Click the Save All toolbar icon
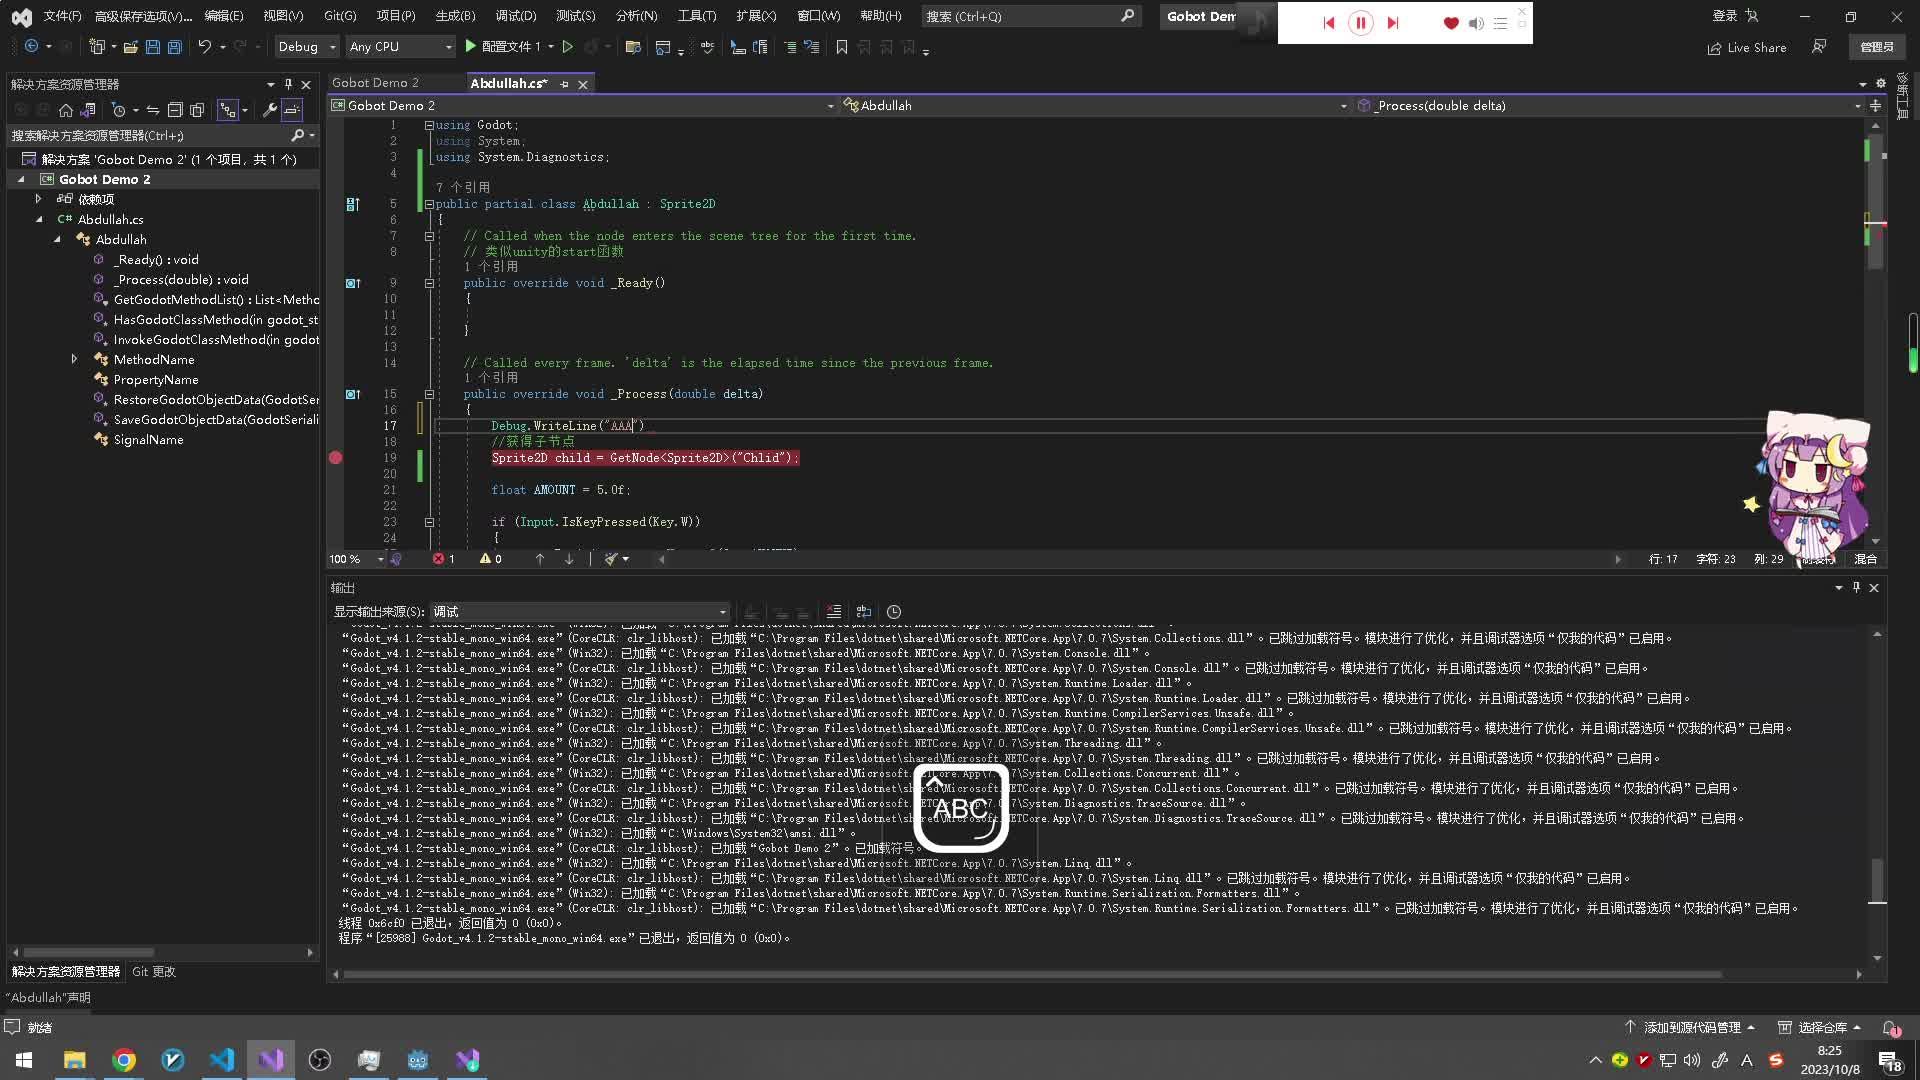The image size is (1920, 1080). tap(174, 47)
